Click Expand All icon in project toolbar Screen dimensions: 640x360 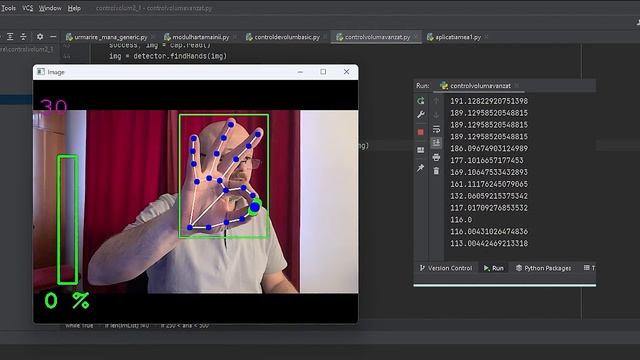coord(10,37)
